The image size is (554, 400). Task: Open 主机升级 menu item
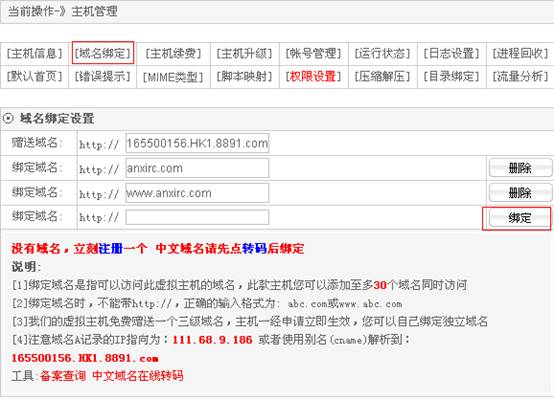tap(244, 53)
